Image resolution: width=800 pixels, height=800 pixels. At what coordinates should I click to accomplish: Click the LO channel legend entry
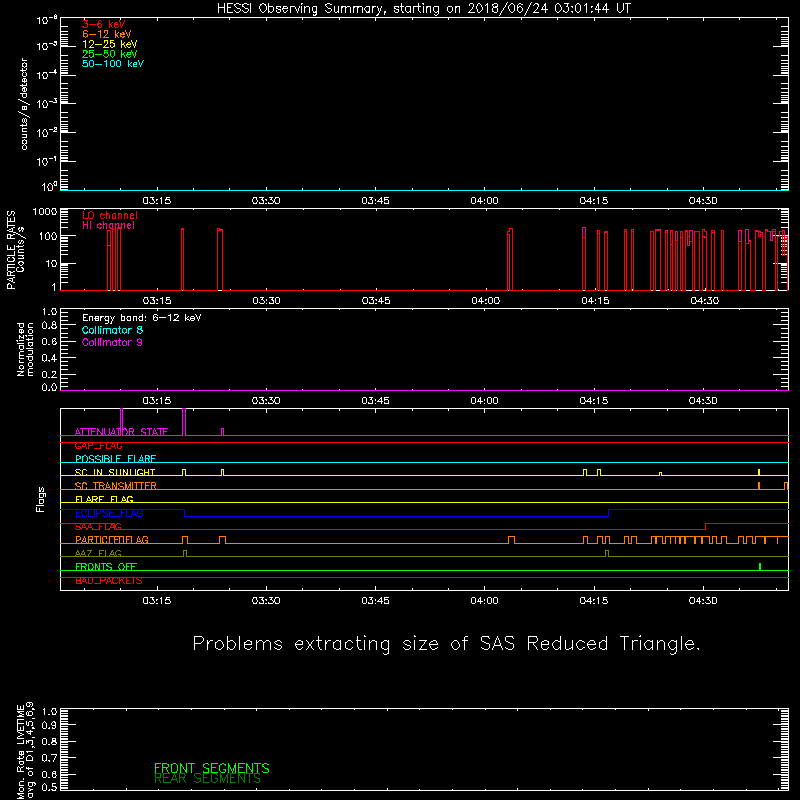coord(110,215)
